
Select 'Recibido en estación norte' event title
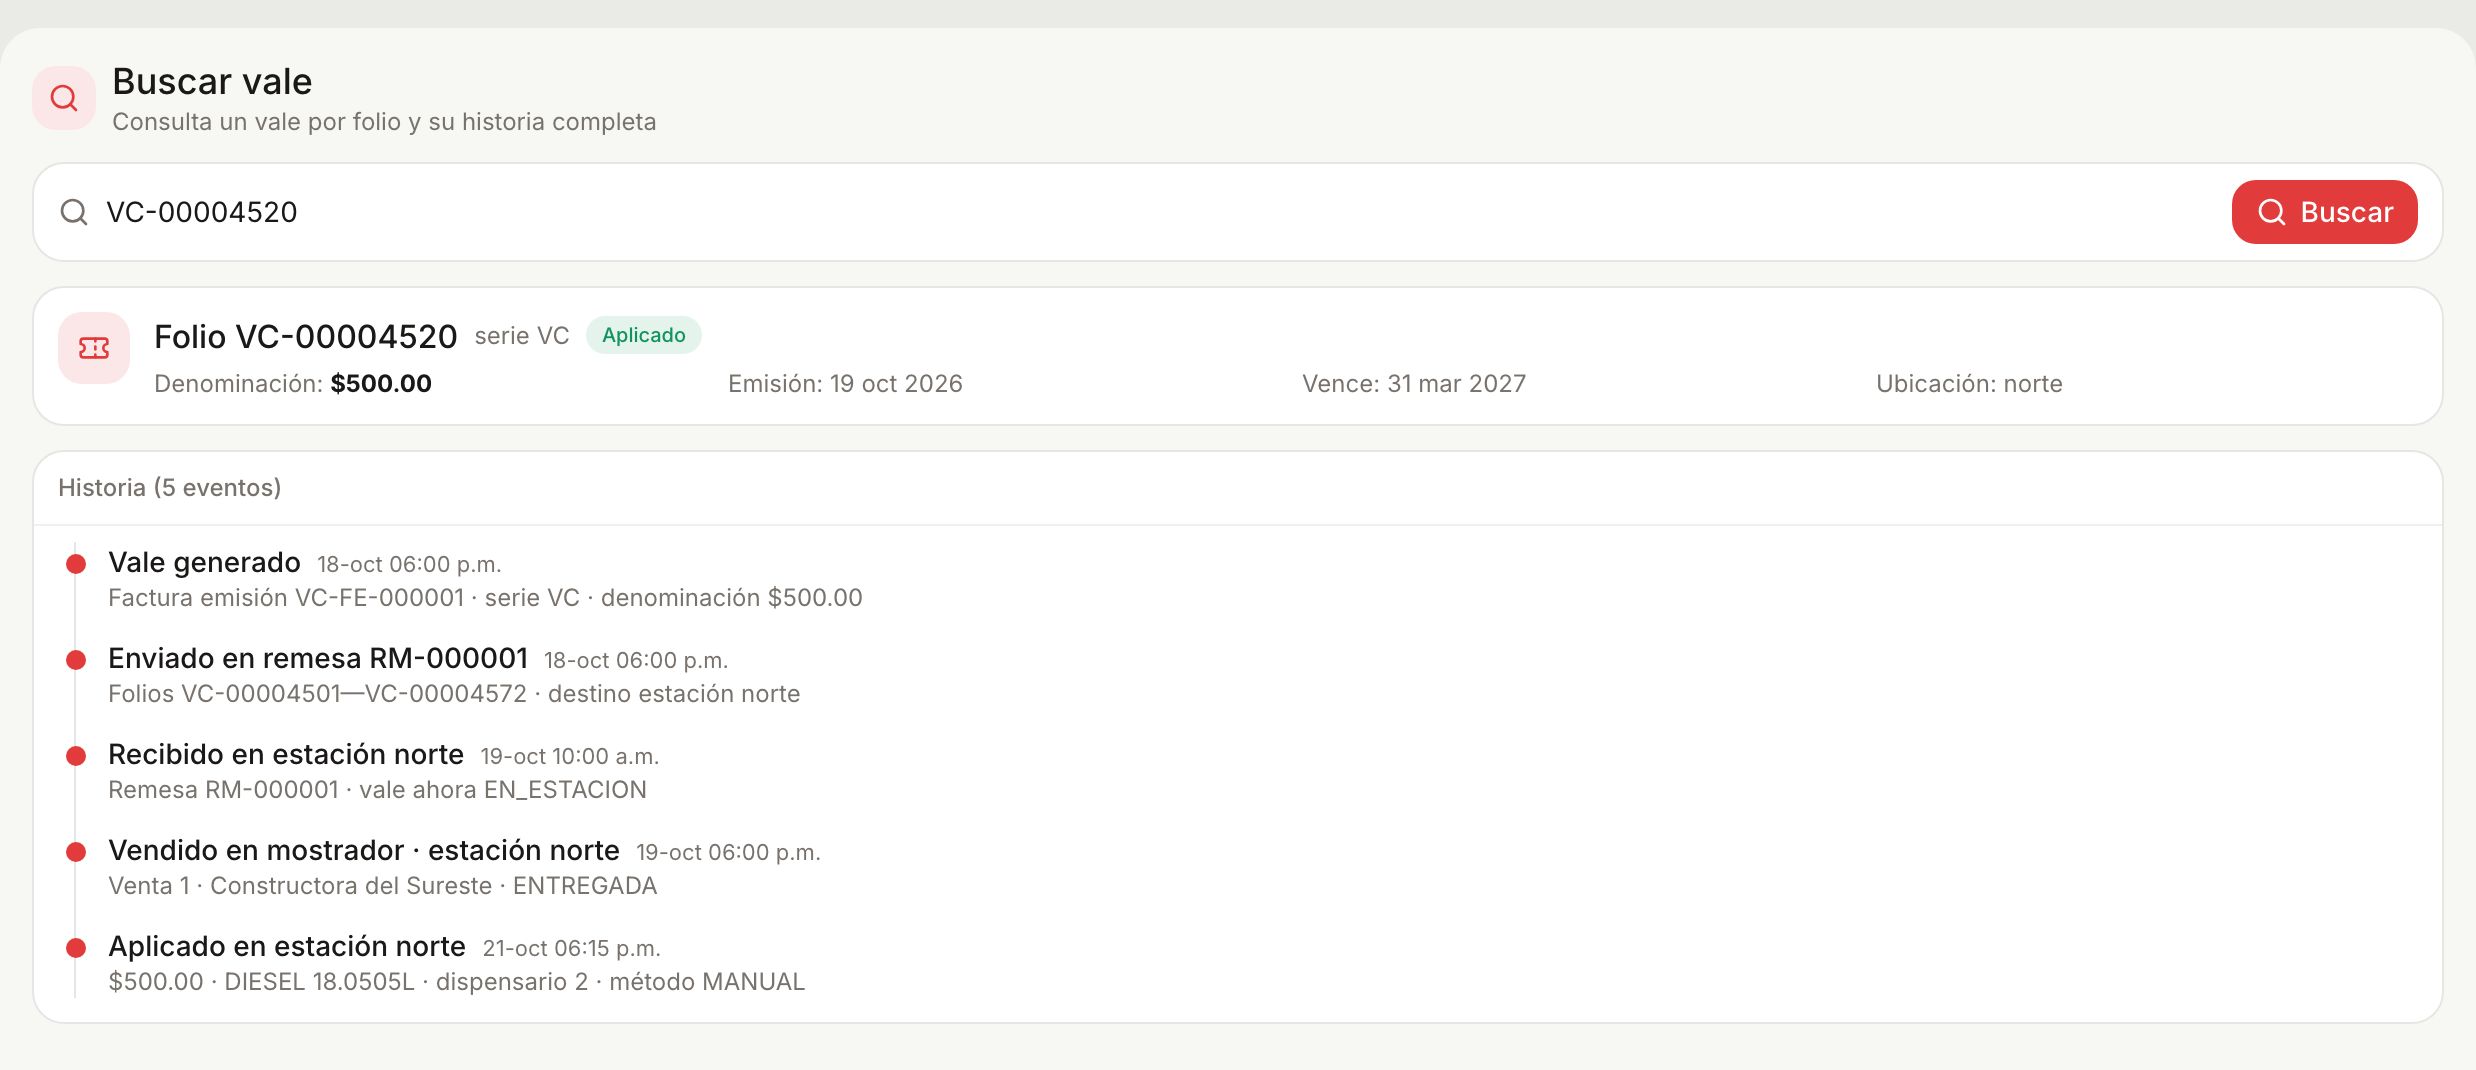point(286,755)
